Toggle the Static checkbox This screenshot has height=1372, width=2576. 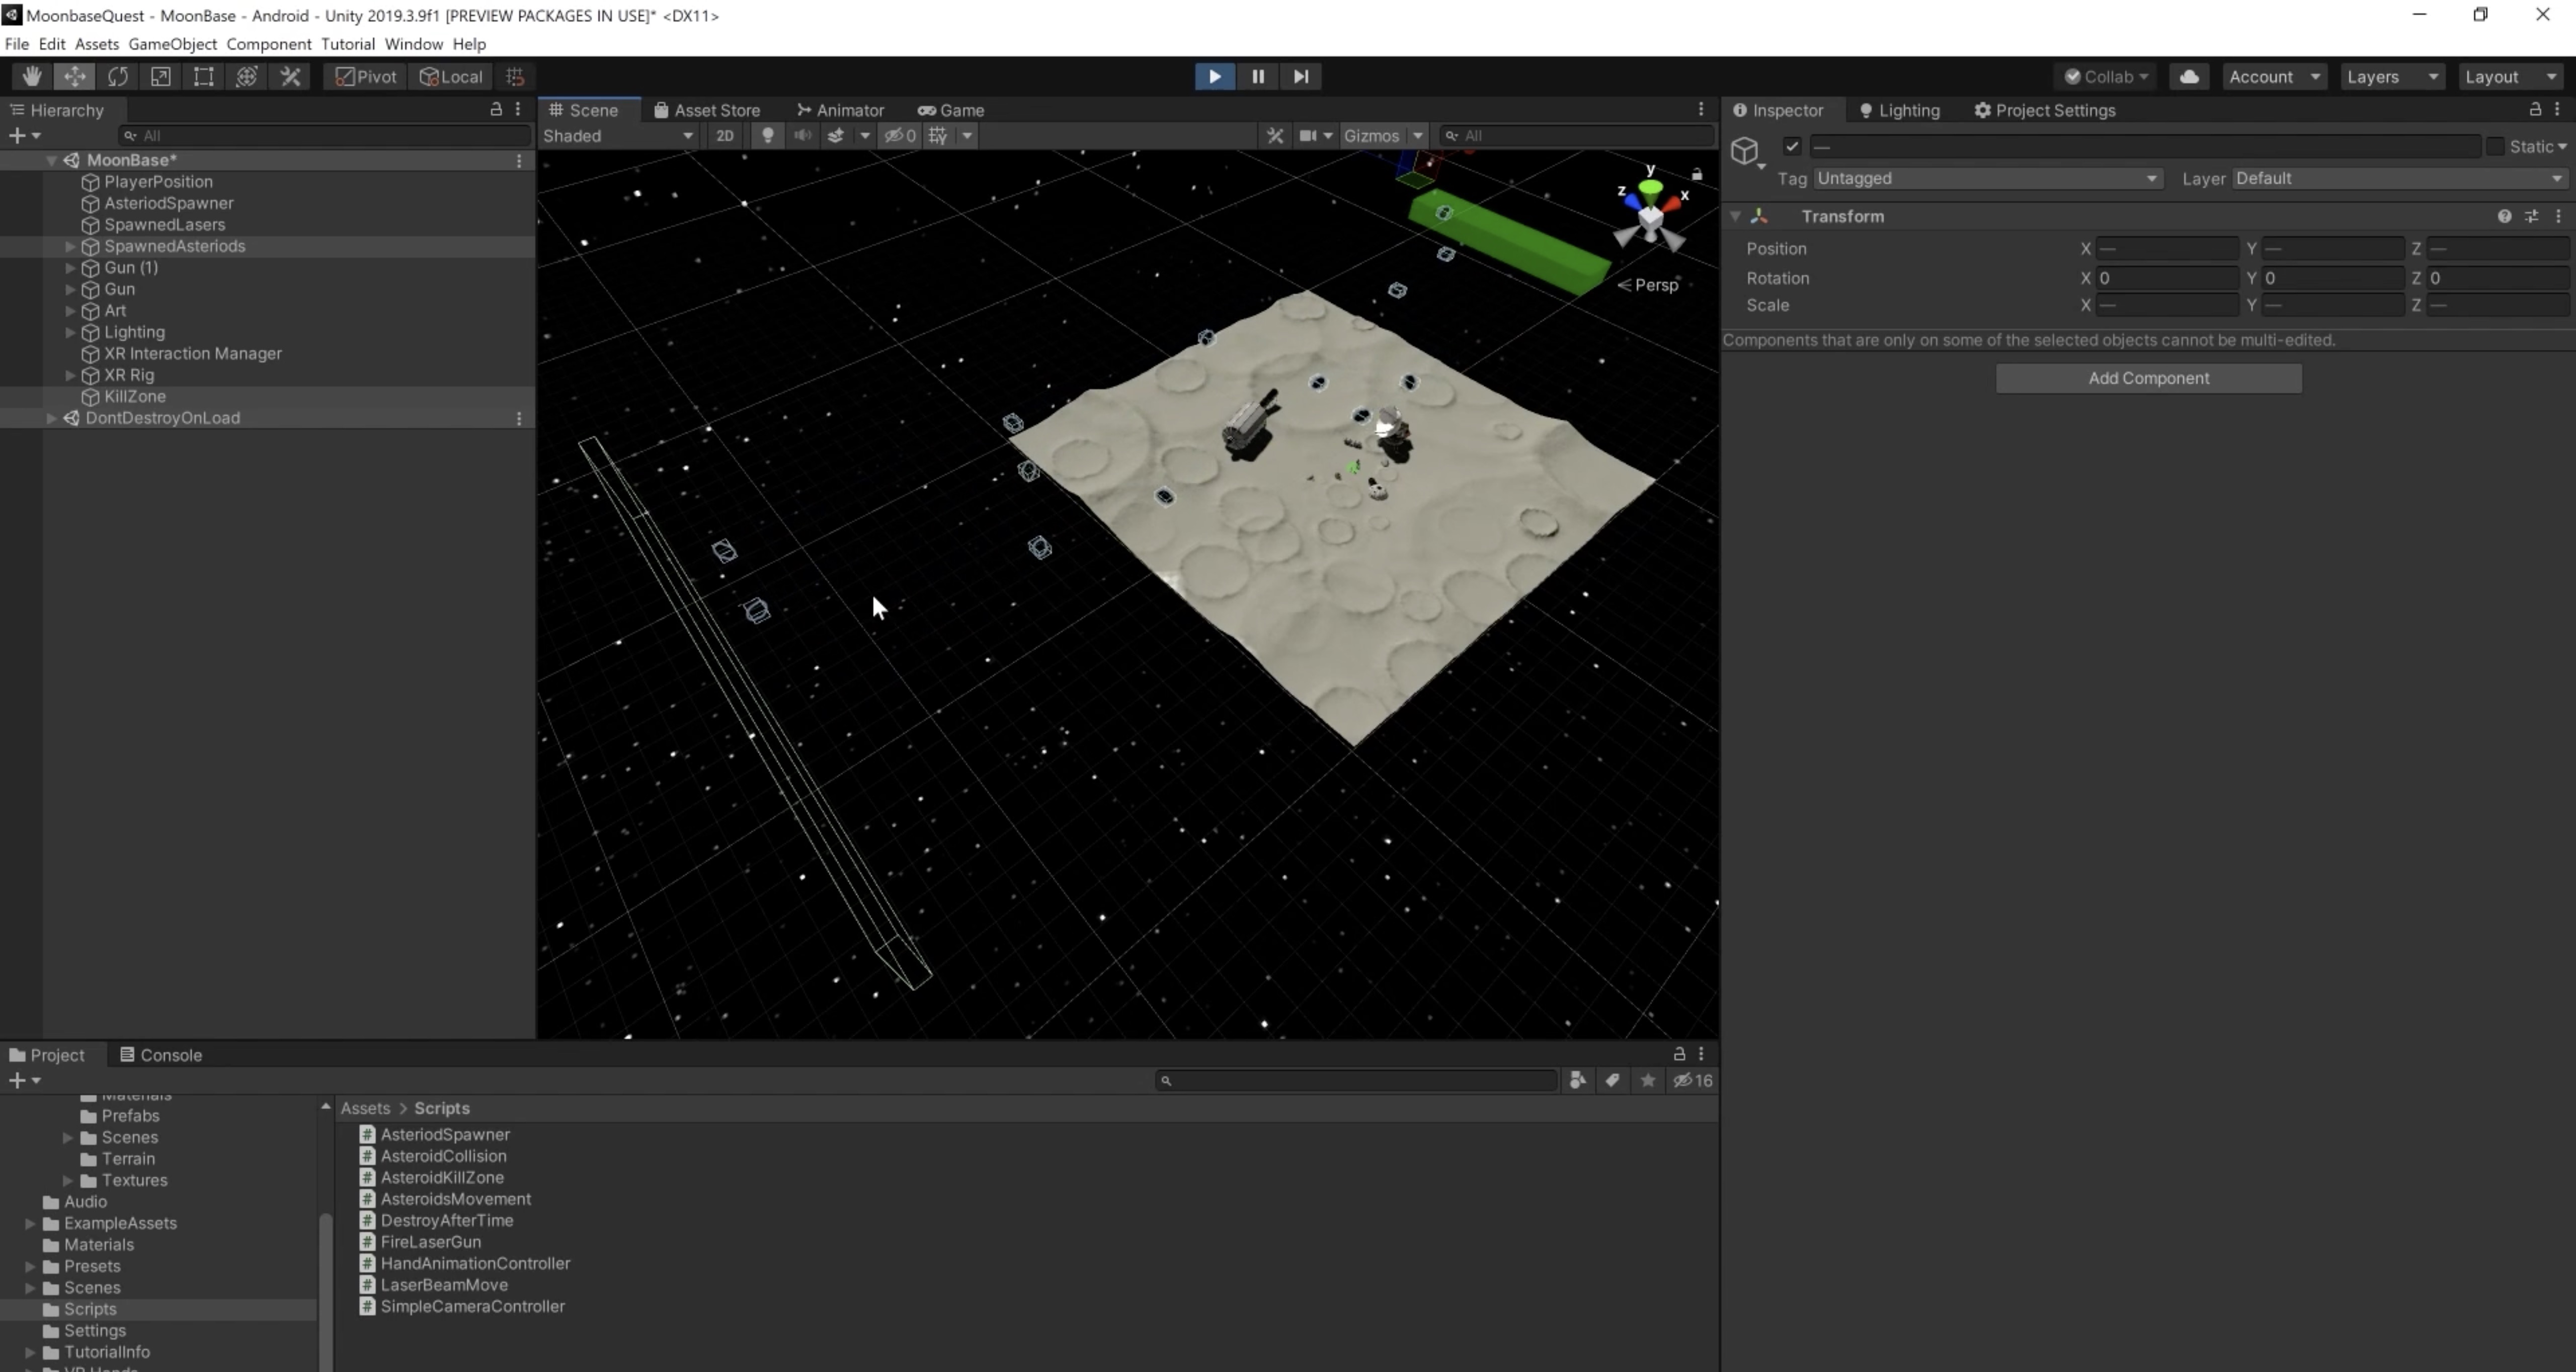(x=2495, y=146)
